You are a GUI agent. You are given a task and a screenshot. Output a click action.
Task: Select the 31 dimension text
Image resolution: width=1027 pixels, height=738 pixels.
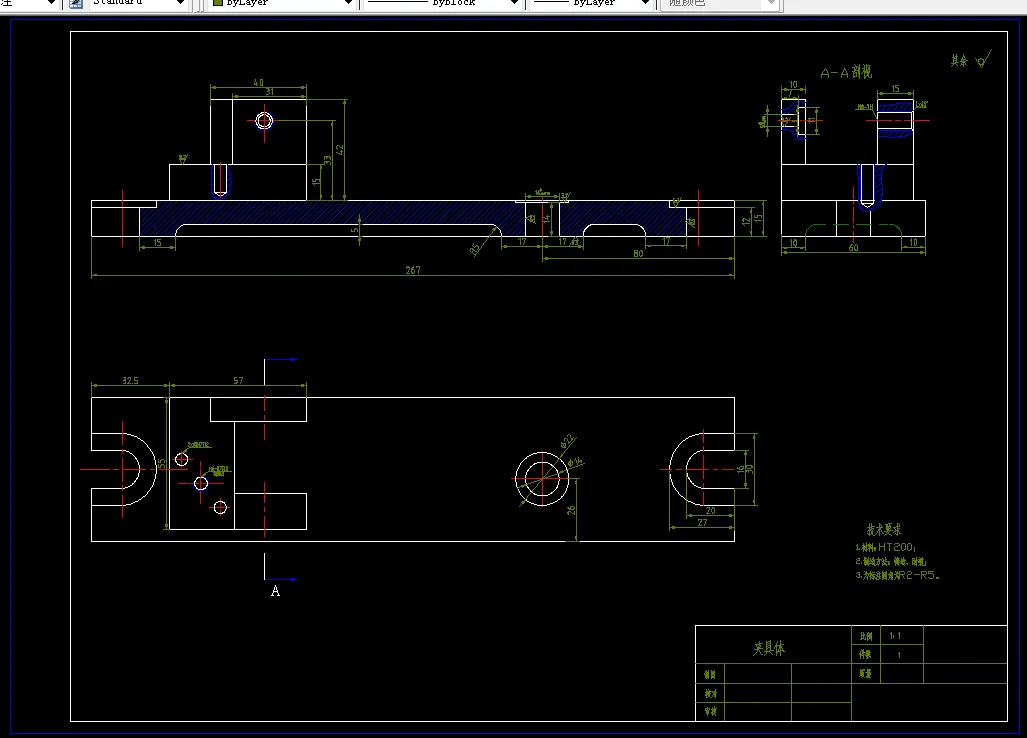pos(269,92)
